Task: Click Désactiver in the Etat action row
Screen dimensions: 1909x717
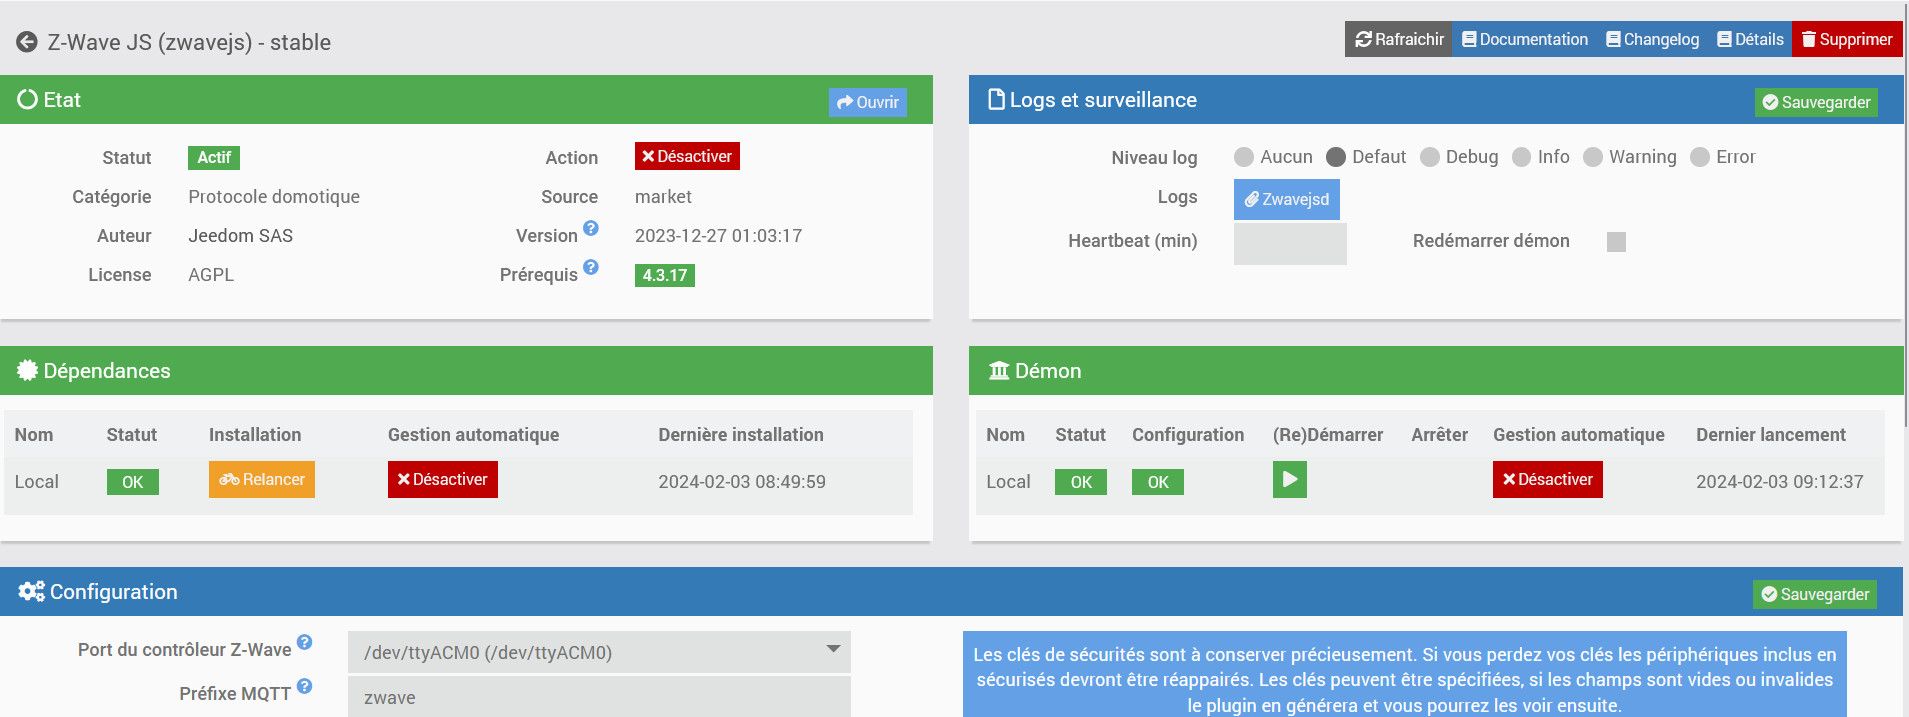Action: 687,156
